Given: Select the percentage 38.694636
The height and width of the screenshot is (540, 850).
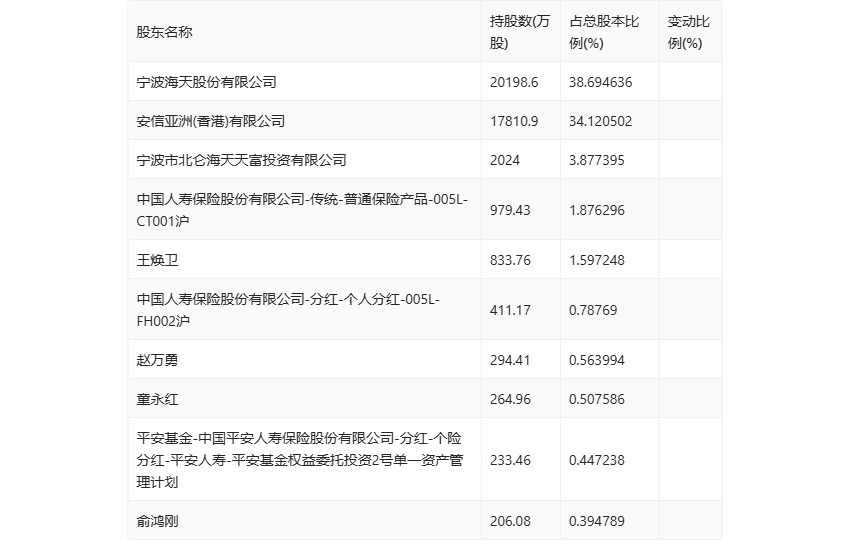Looking at the screenshot, I should [x=601, y=82].
